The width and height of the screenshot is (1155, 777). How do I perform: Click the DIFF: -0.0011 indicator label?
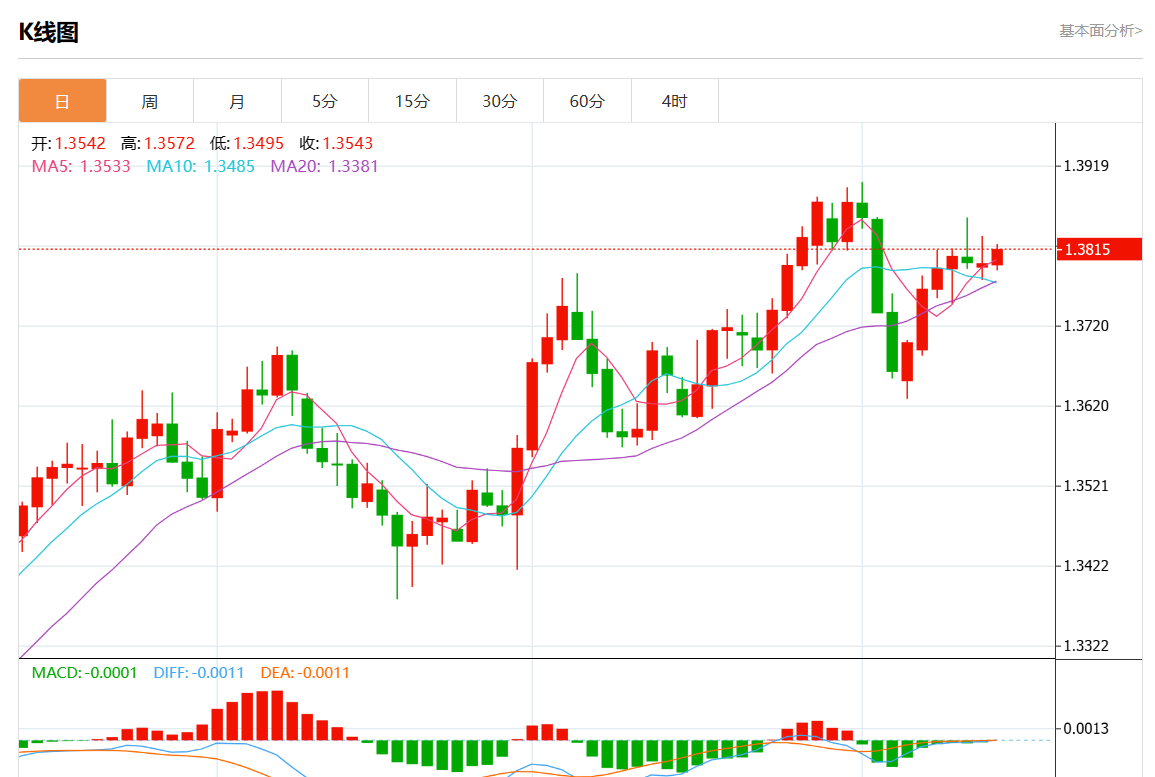[199, 672]
